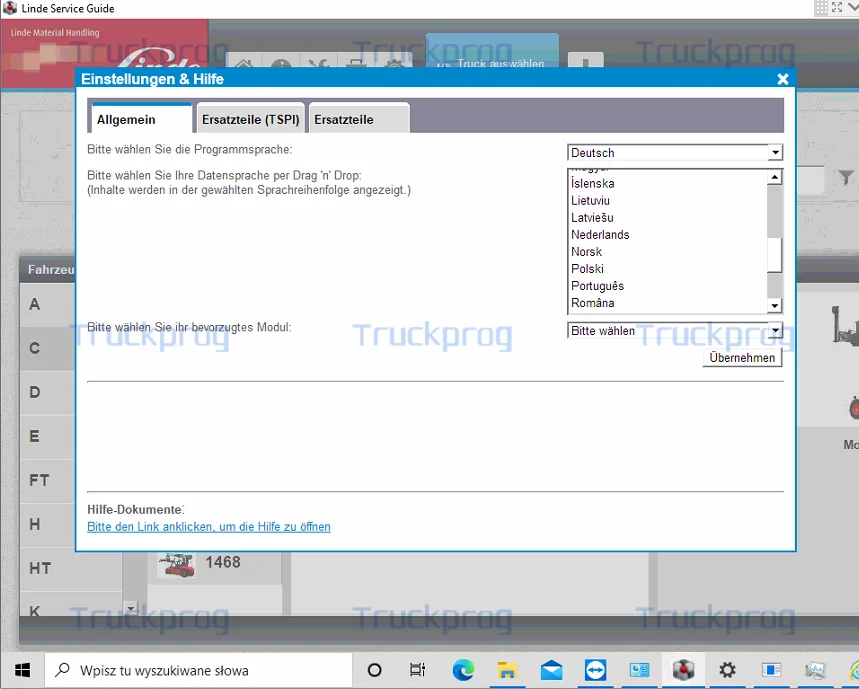
Task: Open the Hilfe link
Action: click(x=209, y=526)
